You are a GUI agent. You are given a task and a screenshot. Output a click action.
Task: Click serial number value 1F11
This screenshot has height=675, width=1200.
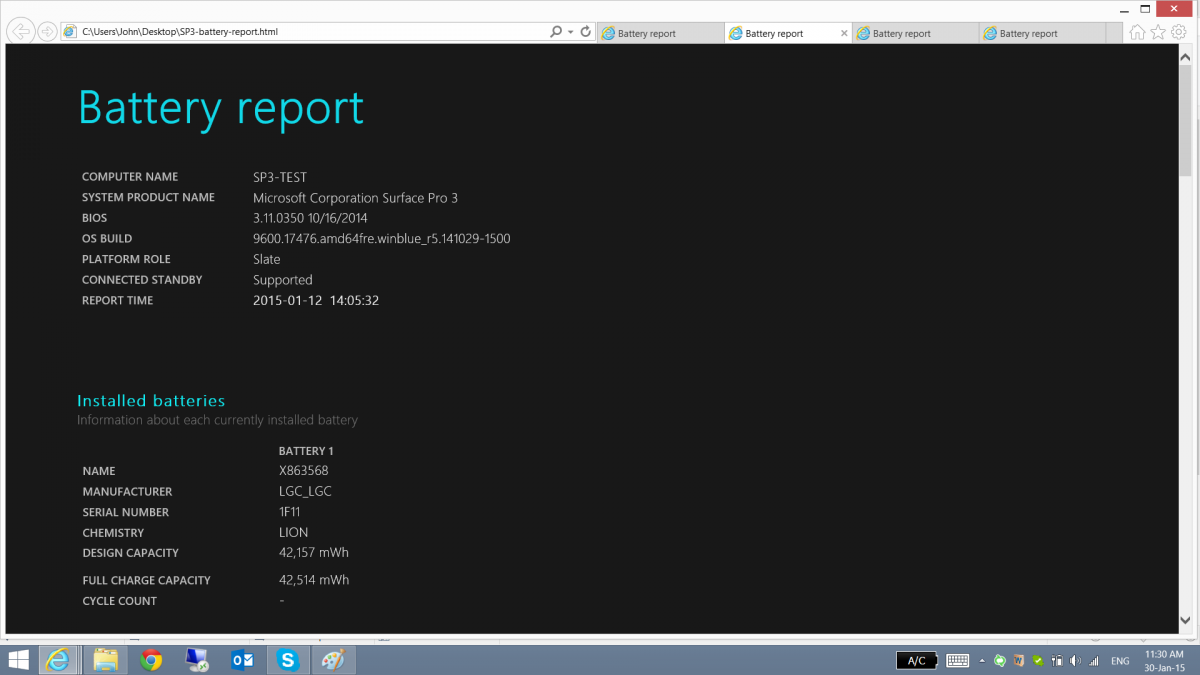coord(291,512)
